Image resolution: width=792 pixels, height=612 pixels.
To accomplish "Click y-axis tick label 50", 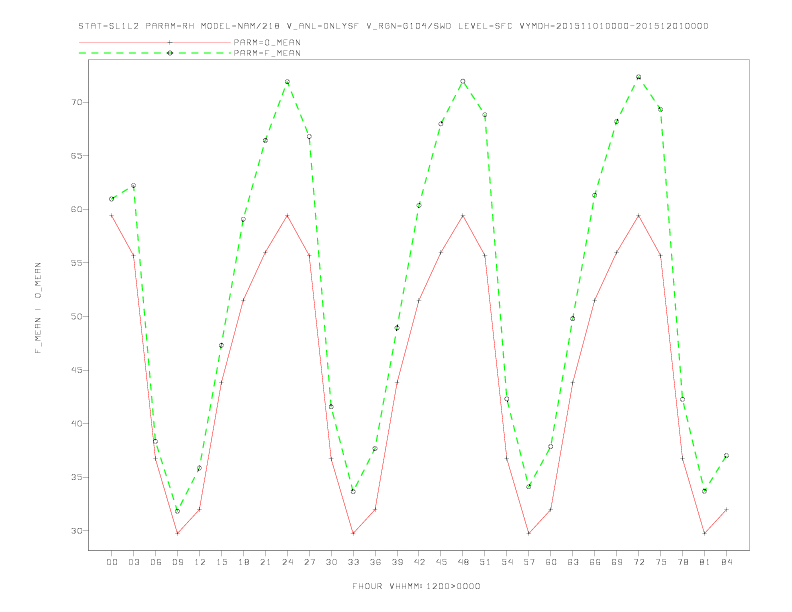I will (x=76, y=317).
